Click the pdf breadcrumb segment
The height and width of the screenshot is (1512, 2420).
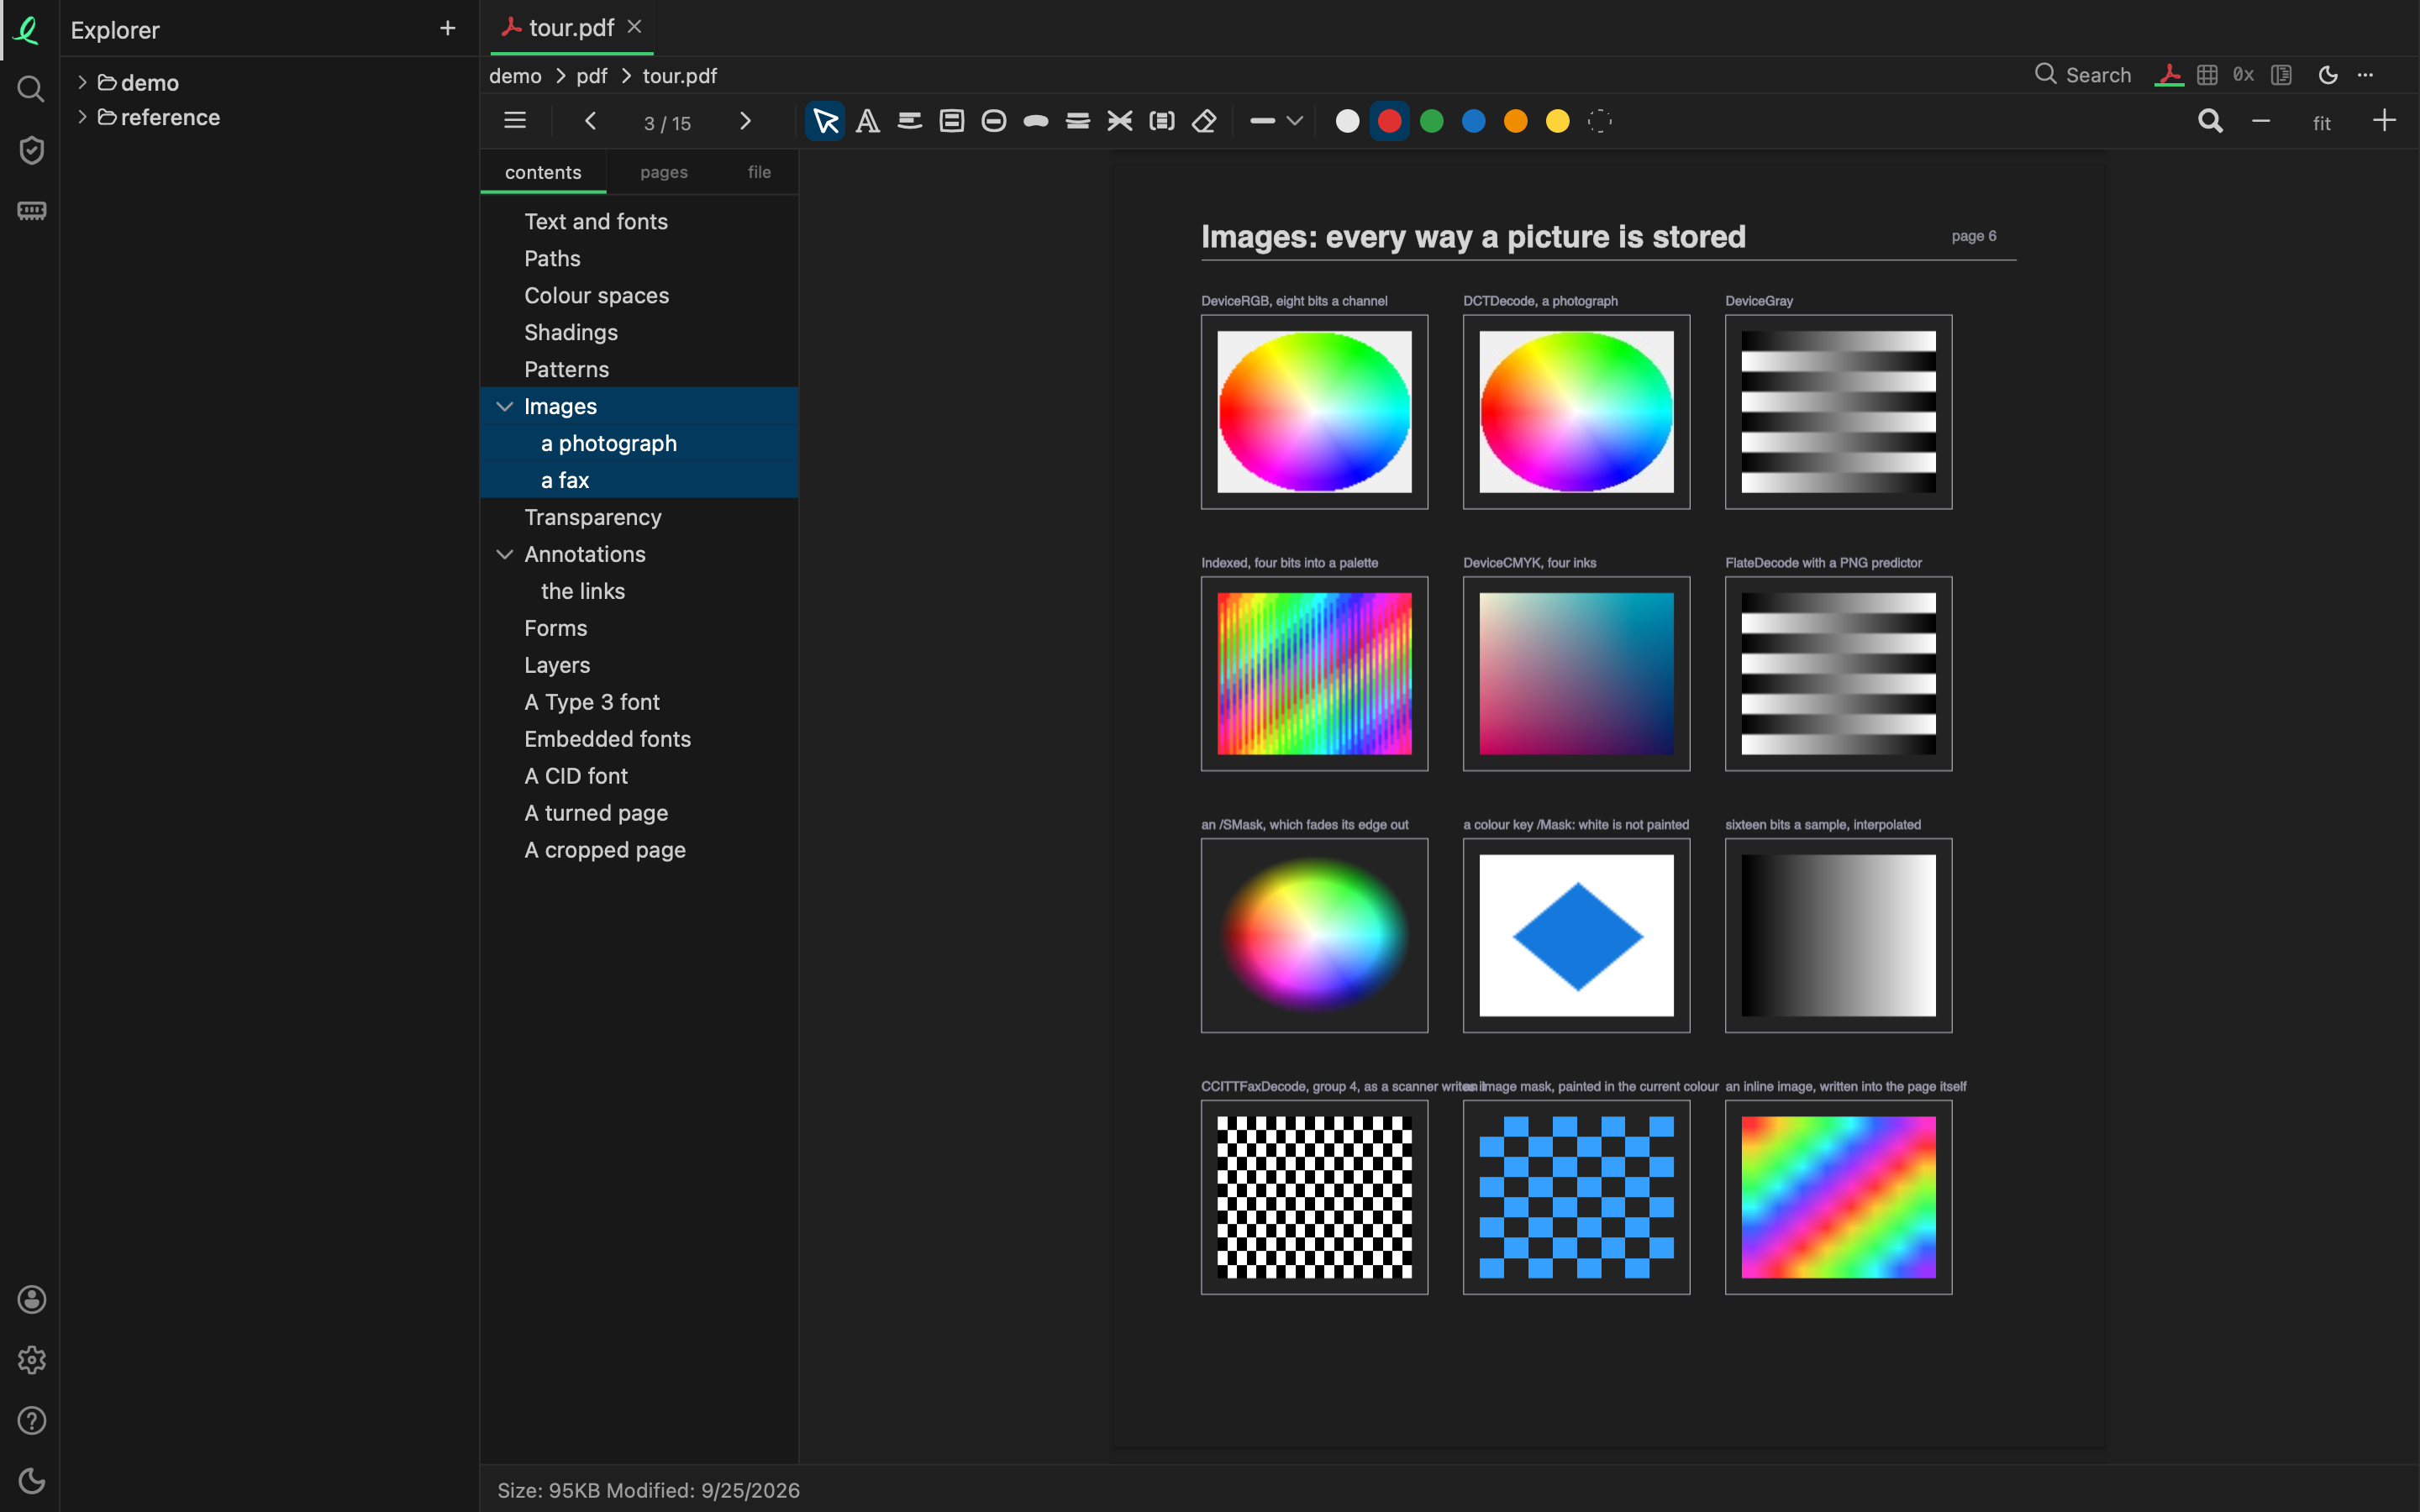[x=592, y=76]
